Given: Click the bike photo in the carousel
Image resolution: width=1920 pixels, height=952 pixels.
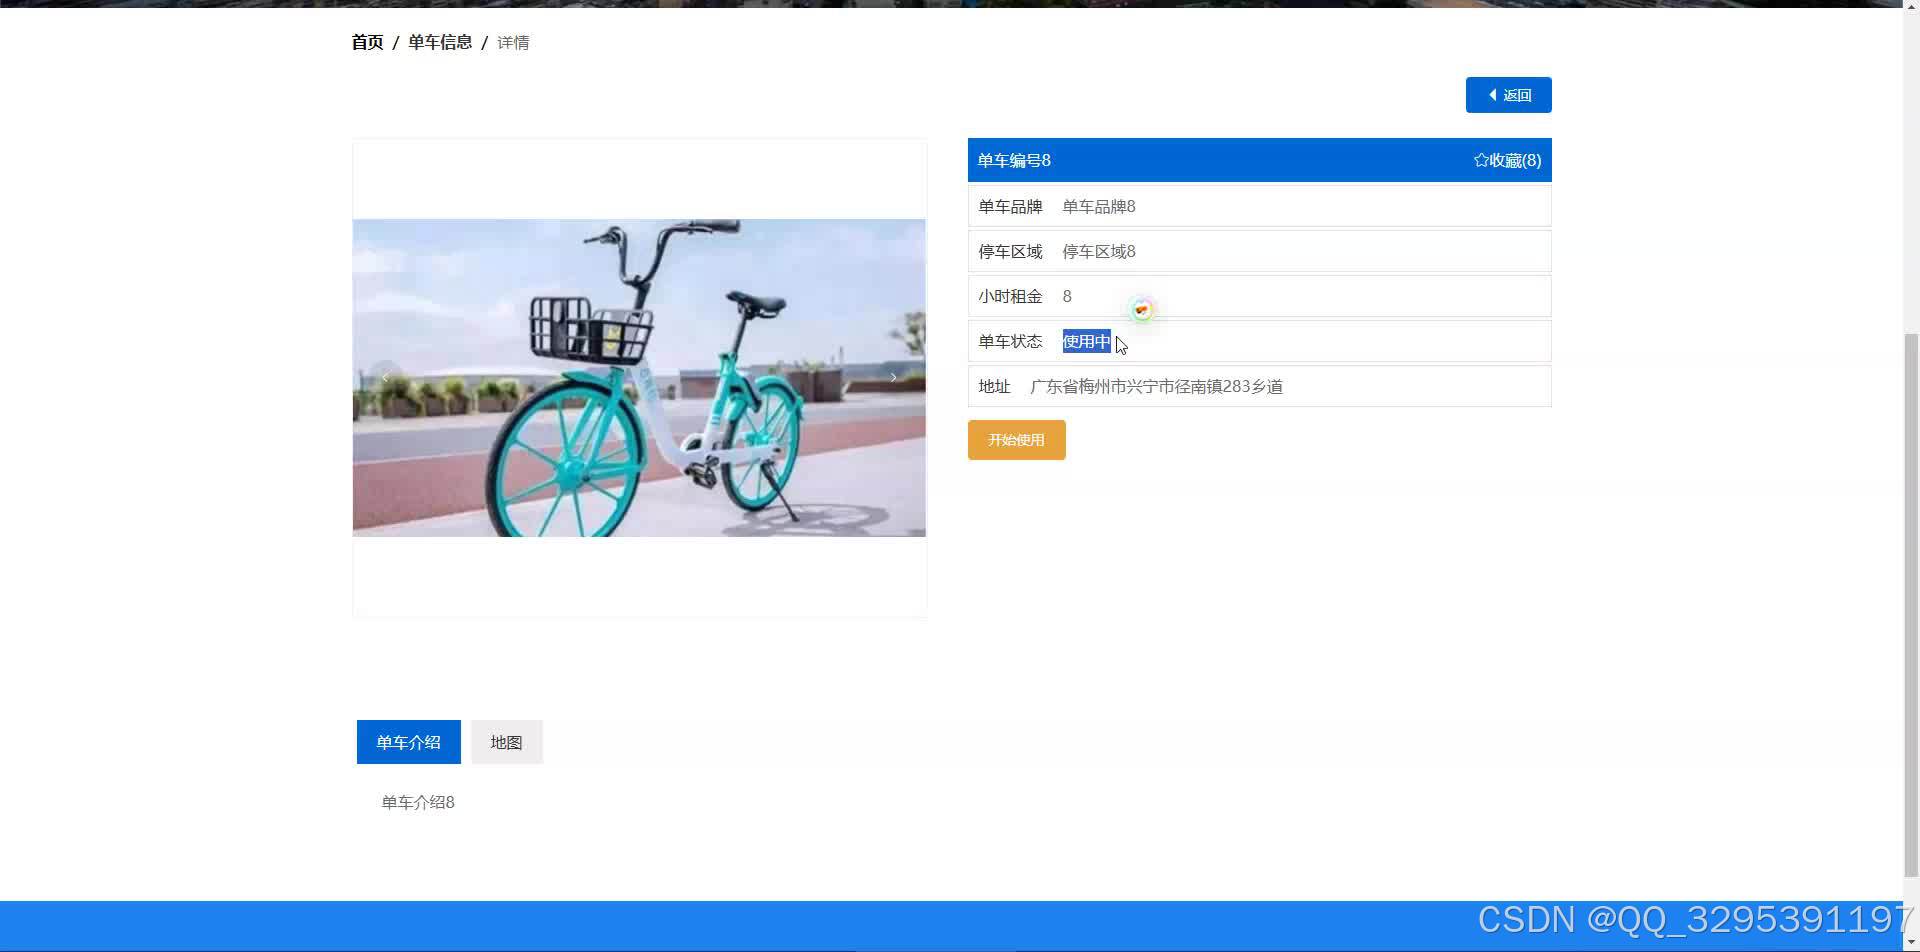Looking at the screenshot, I should [x=639, y=377].
